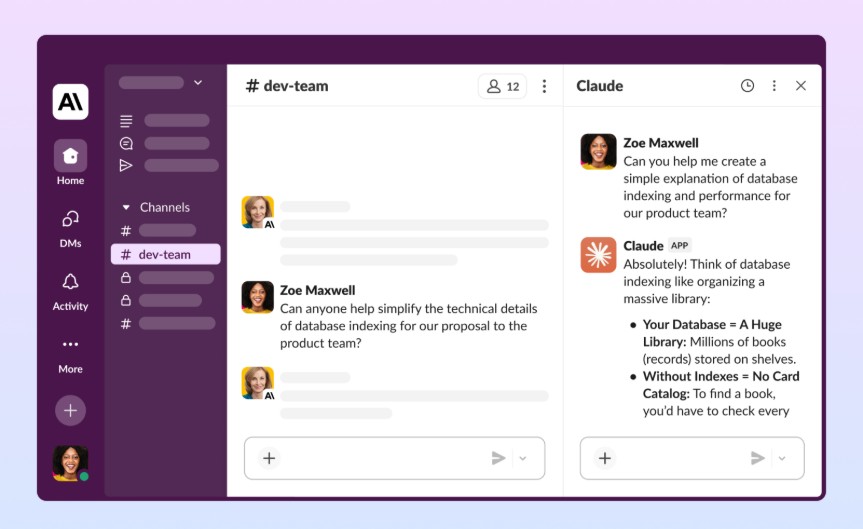Collapse the Channels section
863x529 pixels.
pos(126,208)
